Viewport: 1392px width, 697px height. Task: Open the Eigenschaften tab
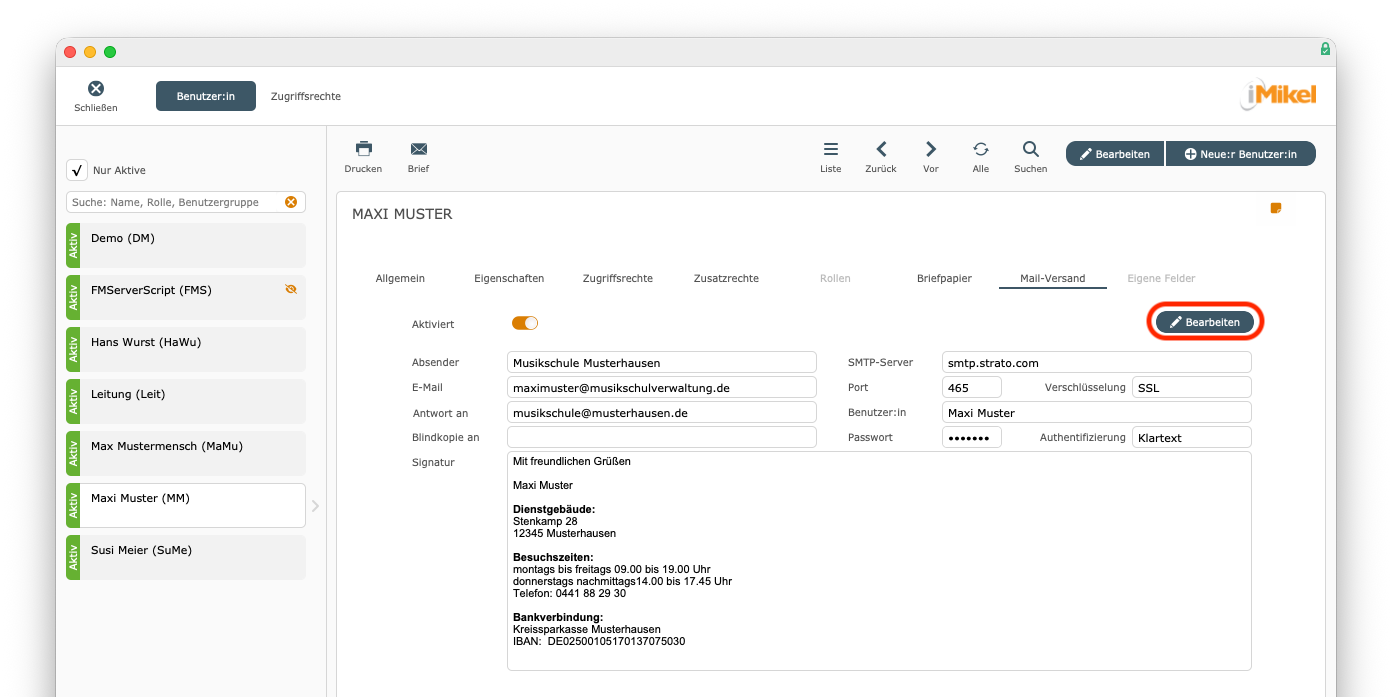[x=509, y=278]
